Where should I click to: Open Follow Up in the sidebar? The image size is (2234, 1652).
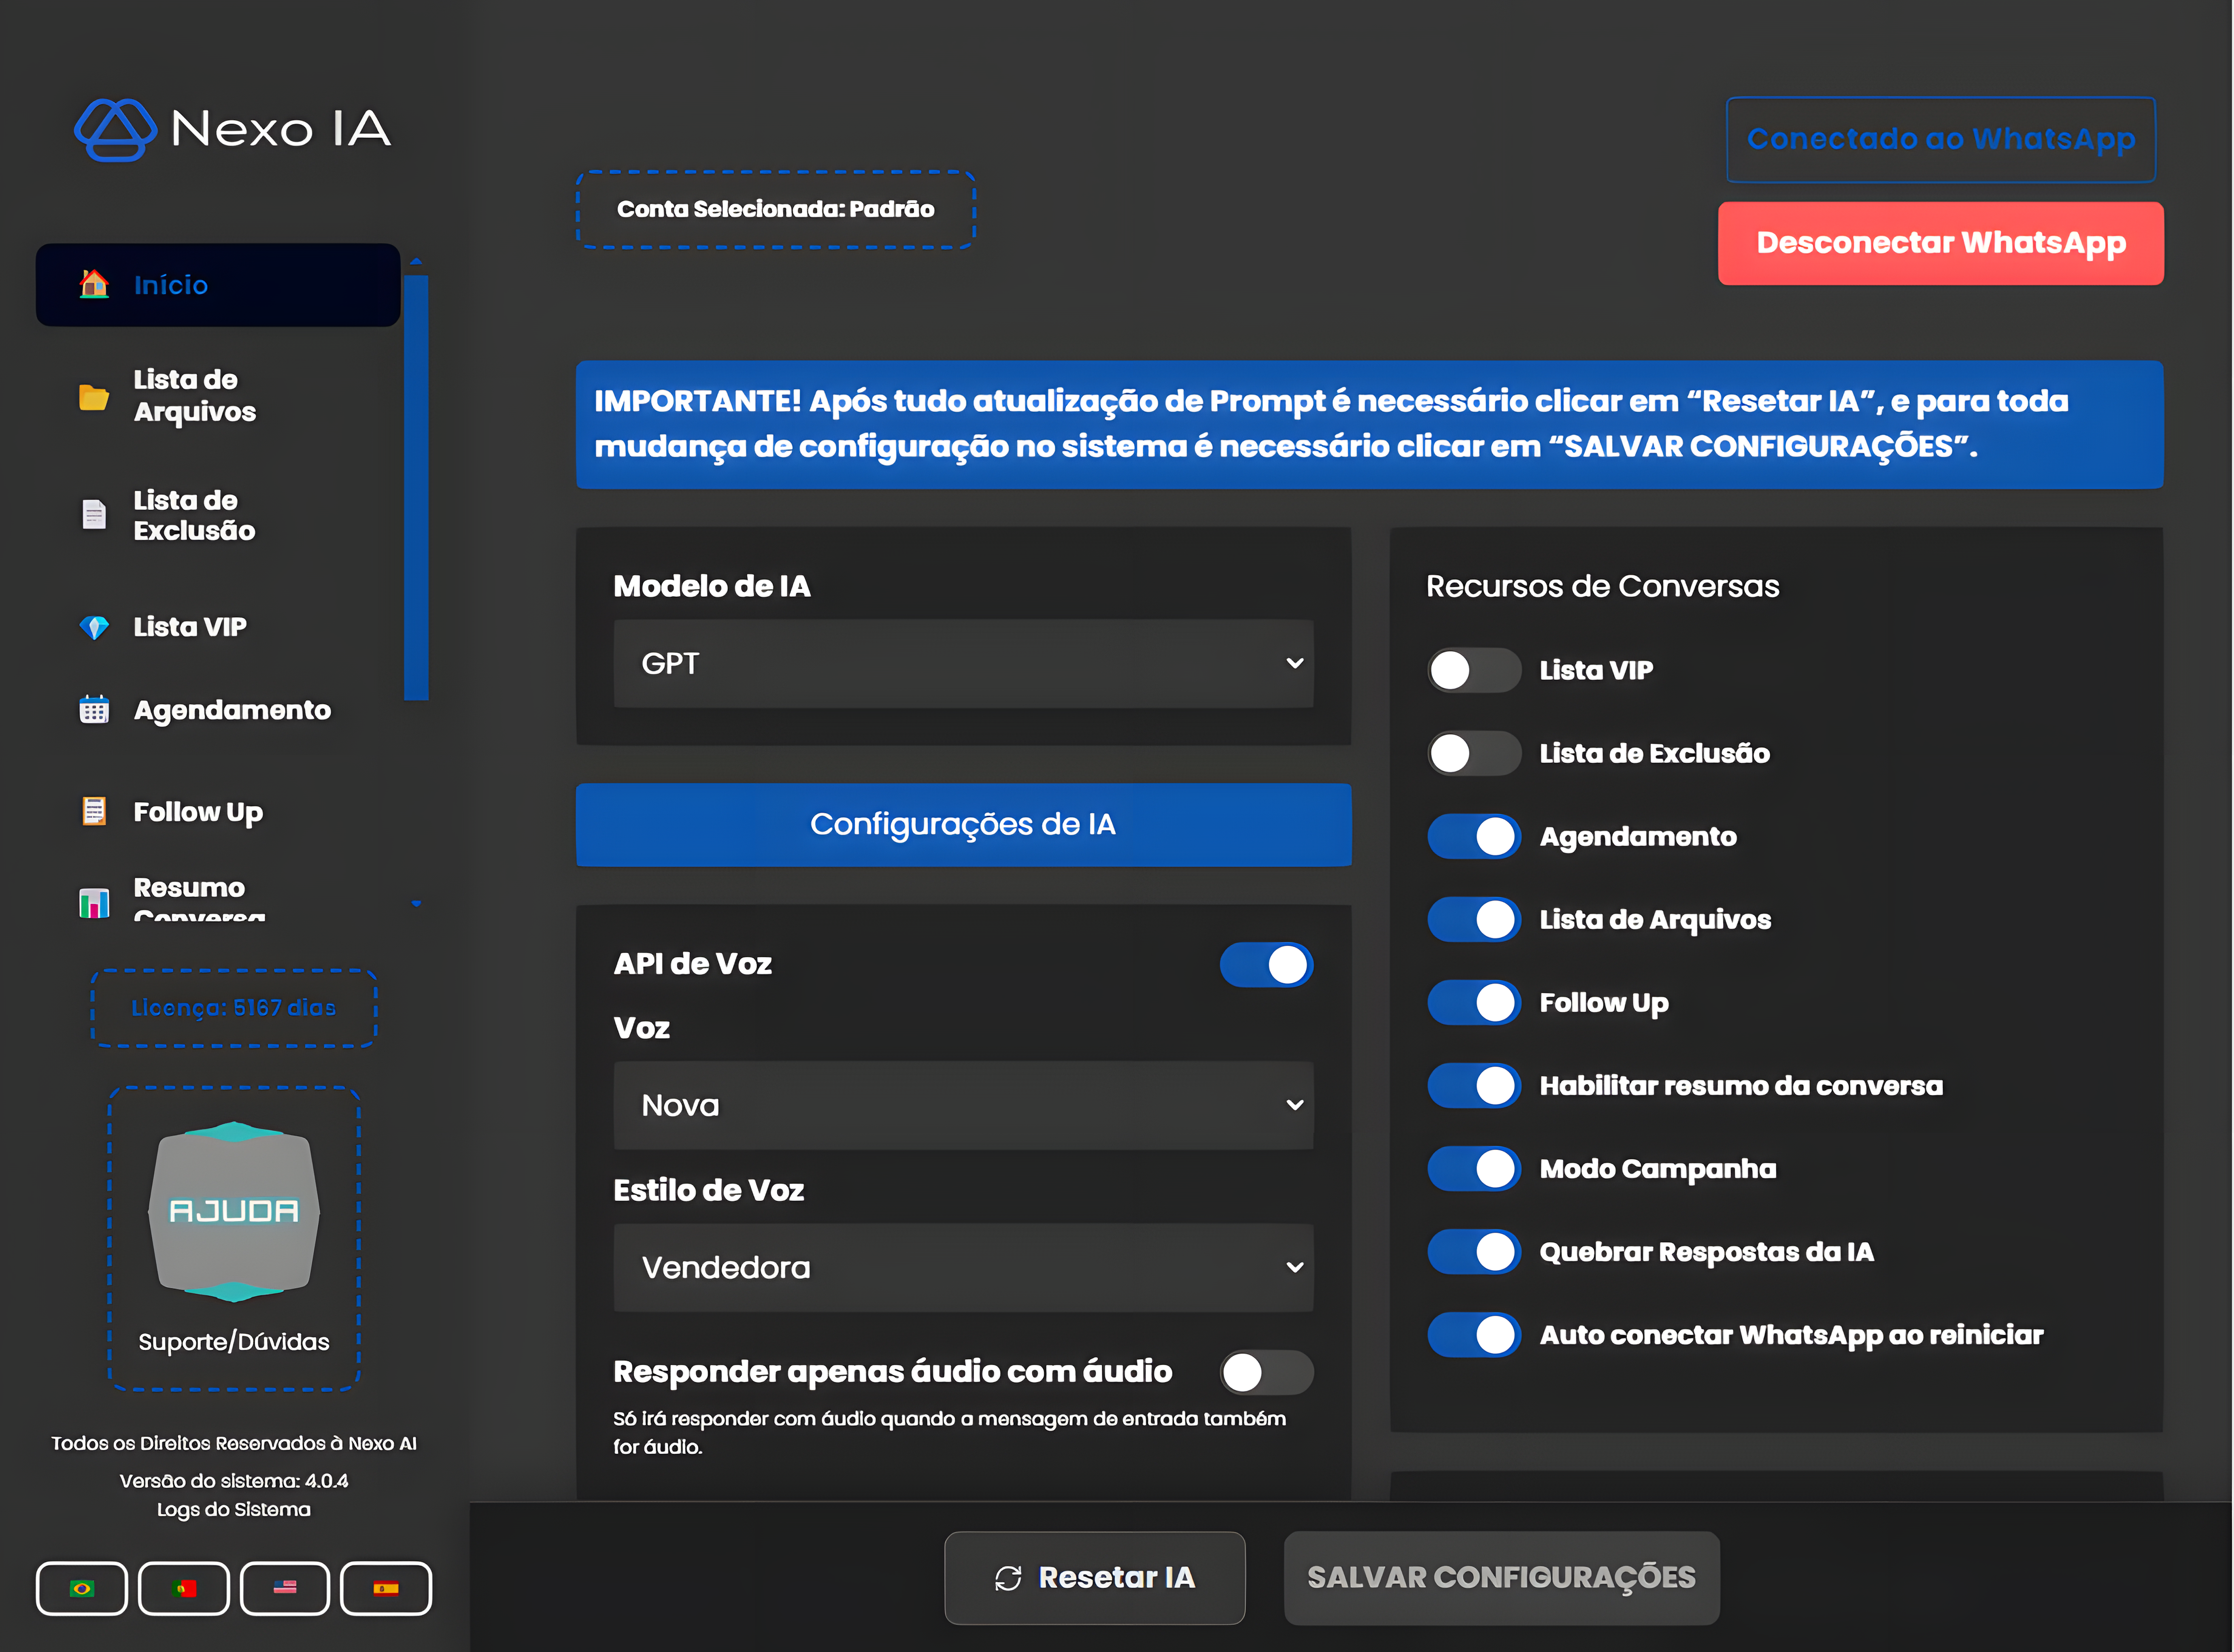point(198,812)
